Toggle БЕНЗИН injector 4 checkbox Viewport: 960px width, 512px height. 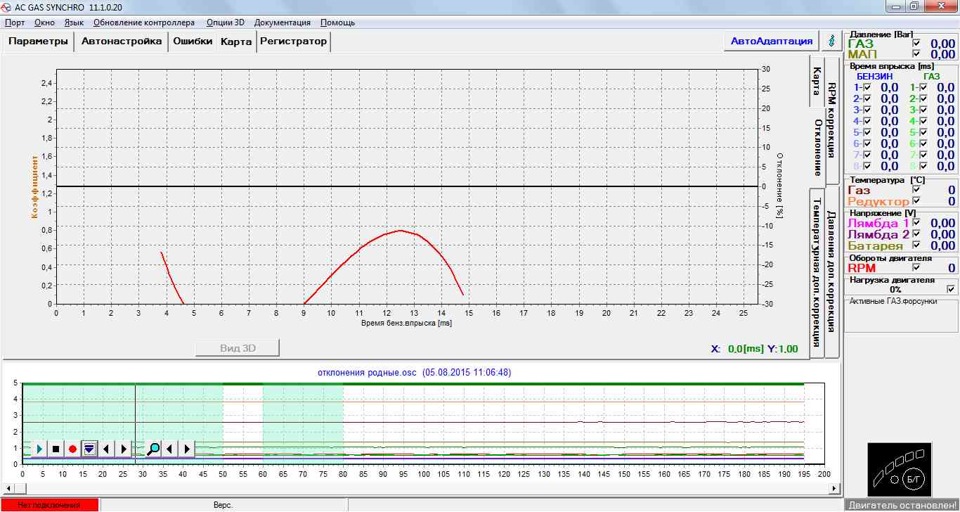tap(867, 121)
